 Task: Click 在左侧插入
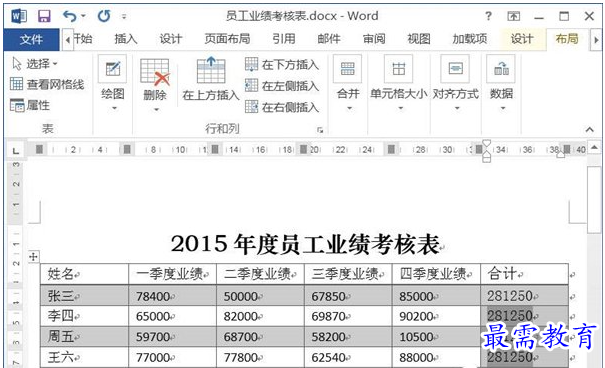(282, 86)
